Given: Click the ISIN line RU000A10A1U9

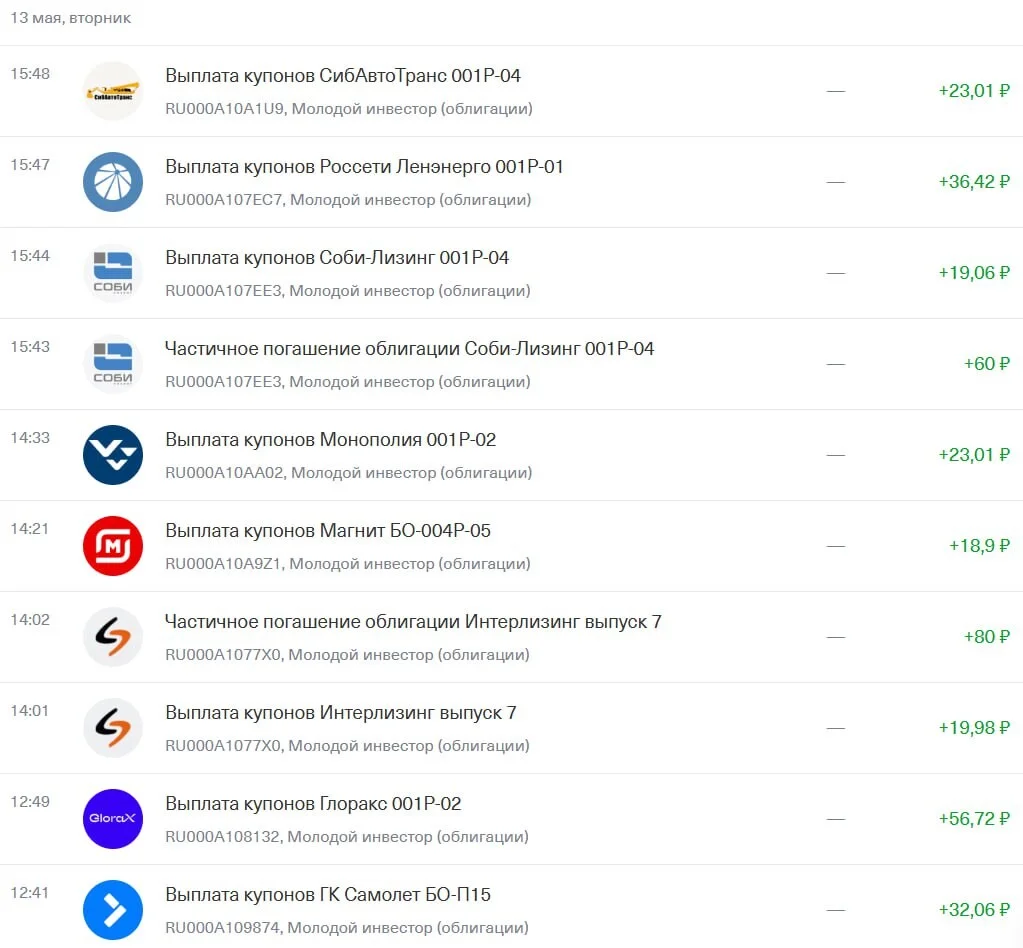Looking at the screenshot, I should point(349,109).
